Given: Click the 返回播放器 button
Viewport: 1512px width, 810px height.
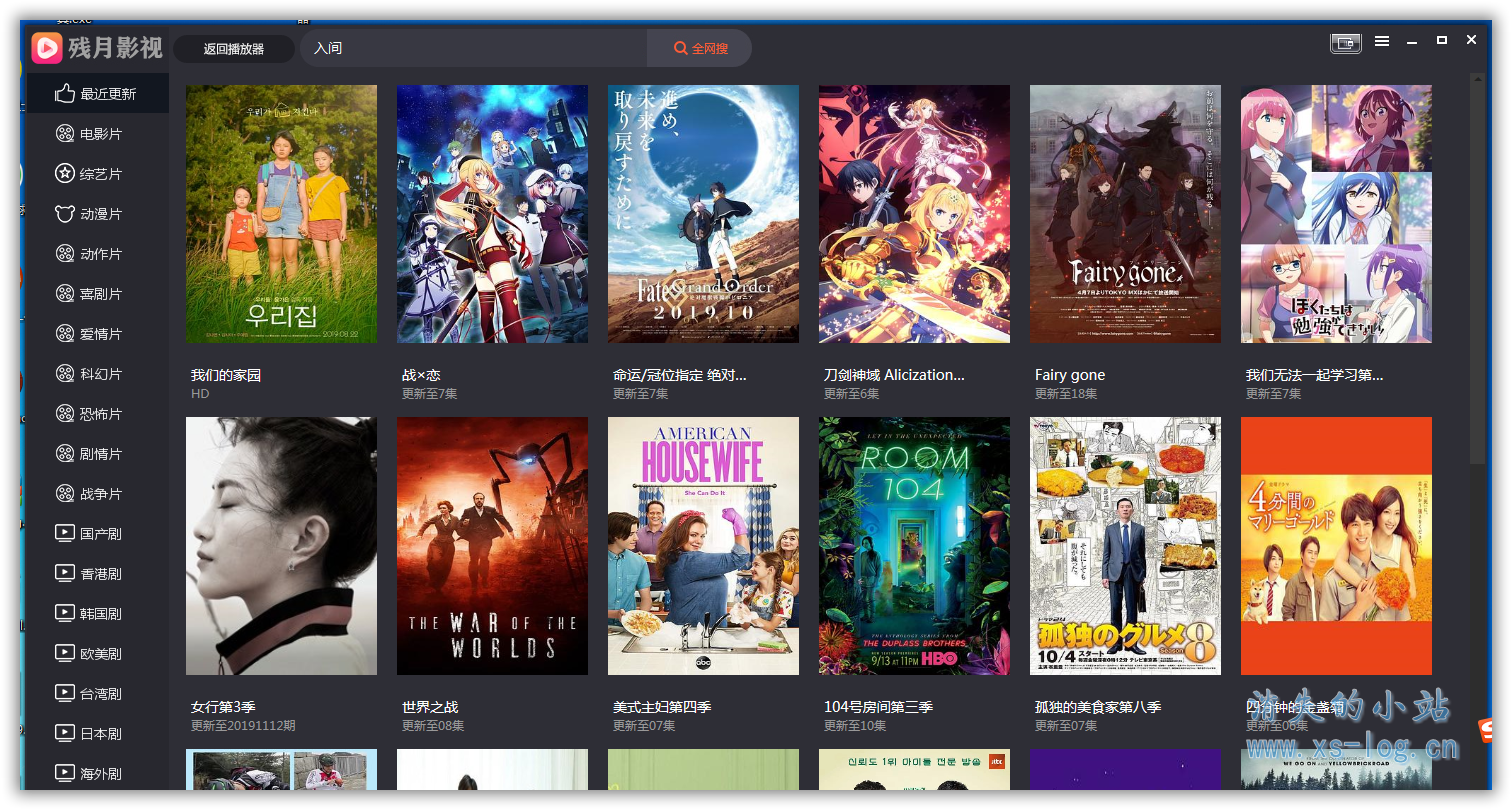Looking at the screenshot, I should (x=234, y=48).
